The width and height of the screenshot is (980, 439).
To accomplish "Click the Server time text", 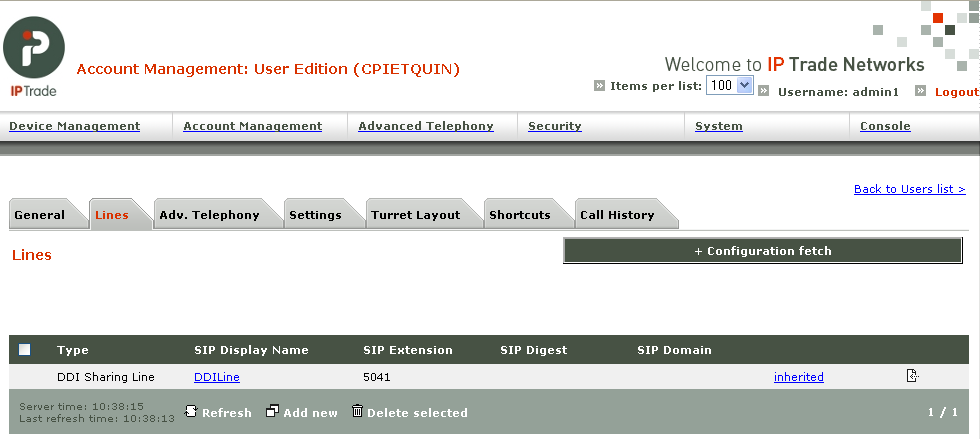I will (x=82, y=406).
